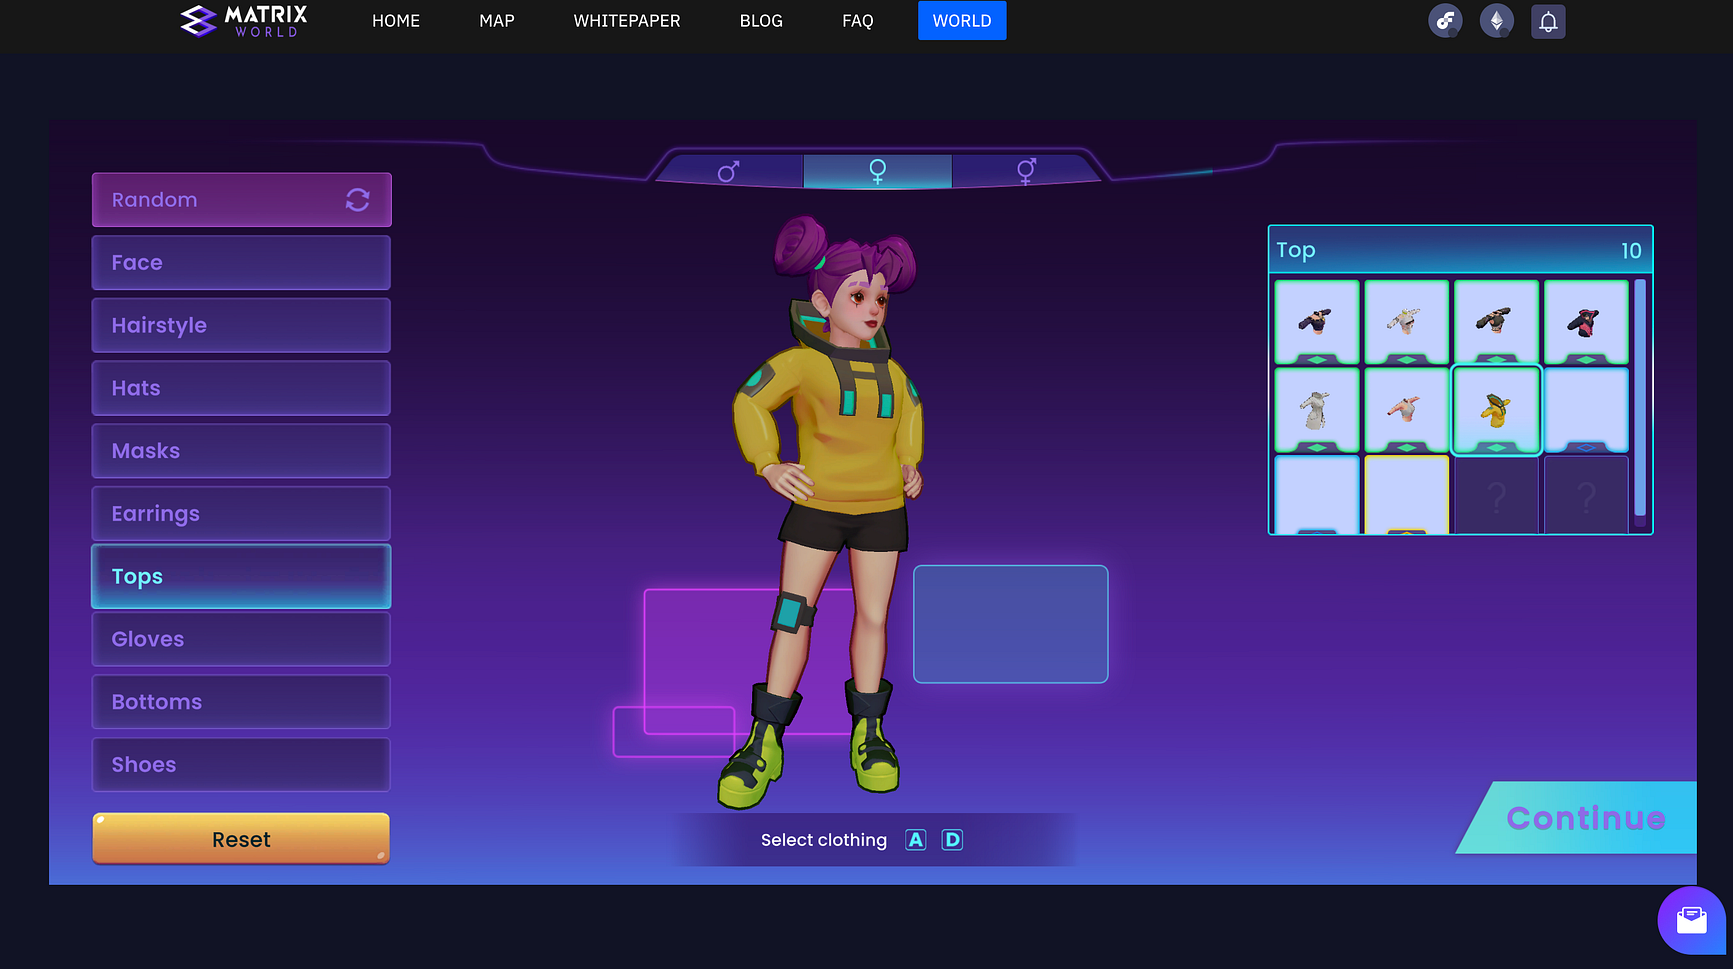Open the Shoes category
Image resolution: width=1733 pixels, height=969 pixels.
coord(241,765)
